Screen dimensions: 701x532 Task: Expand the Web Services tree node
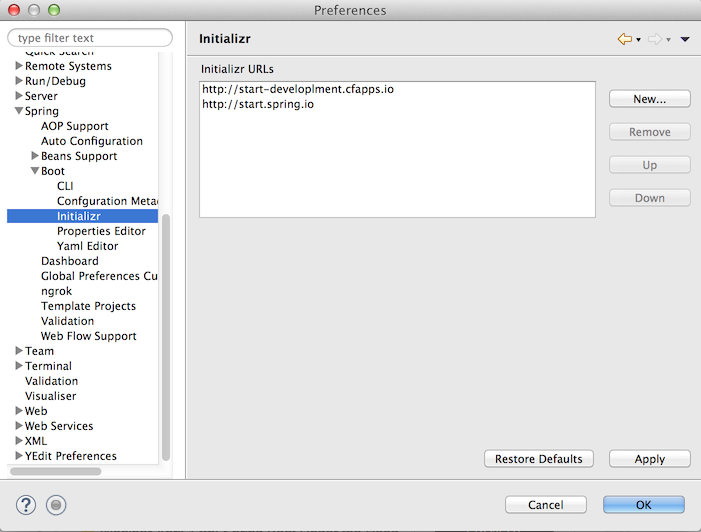click(x=19, y=426)
